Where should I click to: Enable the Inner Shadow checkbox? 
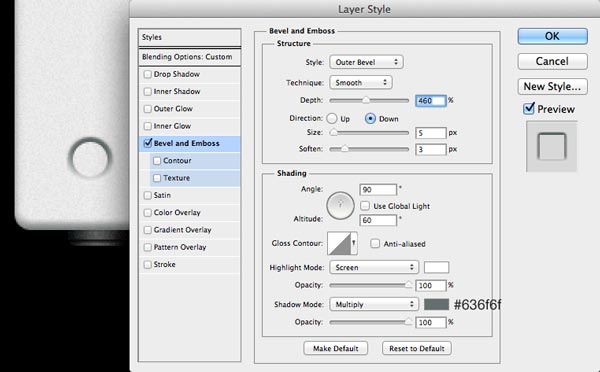coord(147,91)
